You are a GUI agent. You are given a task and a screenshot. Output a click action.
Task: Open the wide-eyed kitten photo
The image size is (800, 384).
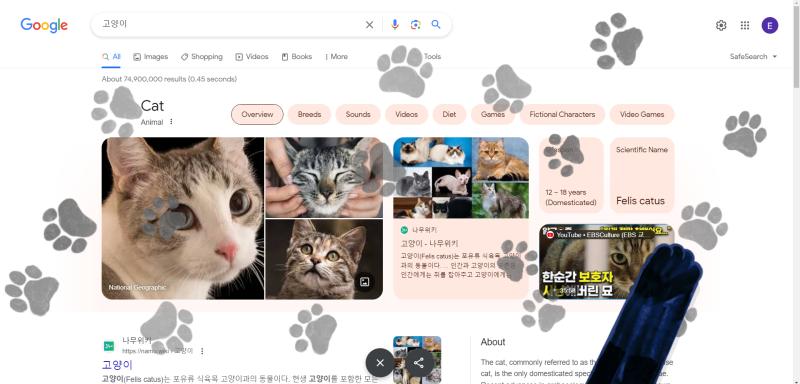click(324, 259)
